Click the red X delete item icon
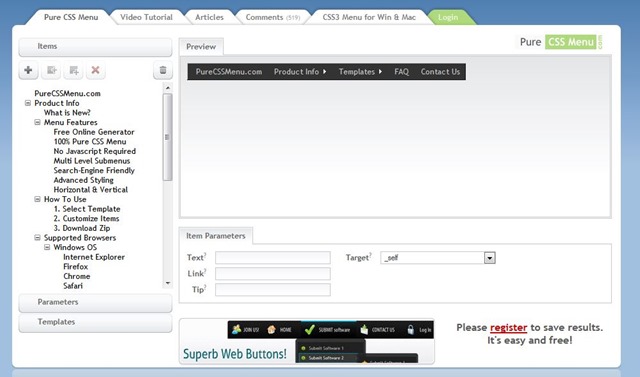Image resolution: width=640 pixels, height=377 pixels. (x=96, y=70)
